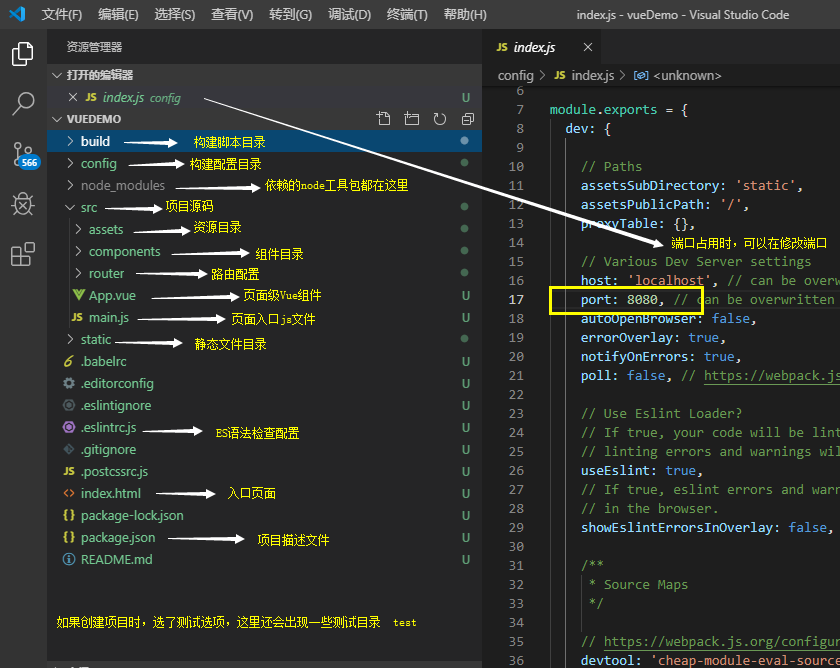
Task: Open README.md file in explorer
Action: point(265,559)
